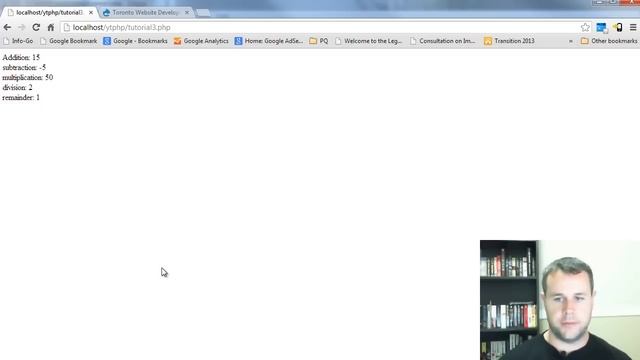Open the Other bookmarks folder
The image size is (640, 360).
pos(609,41)
